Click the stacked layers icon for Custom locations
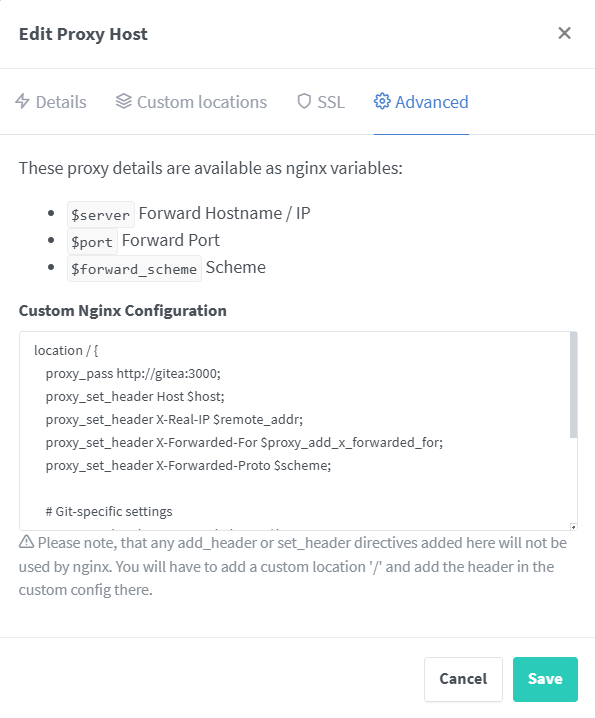The image size is (595, 718). (x=124, y=101)
